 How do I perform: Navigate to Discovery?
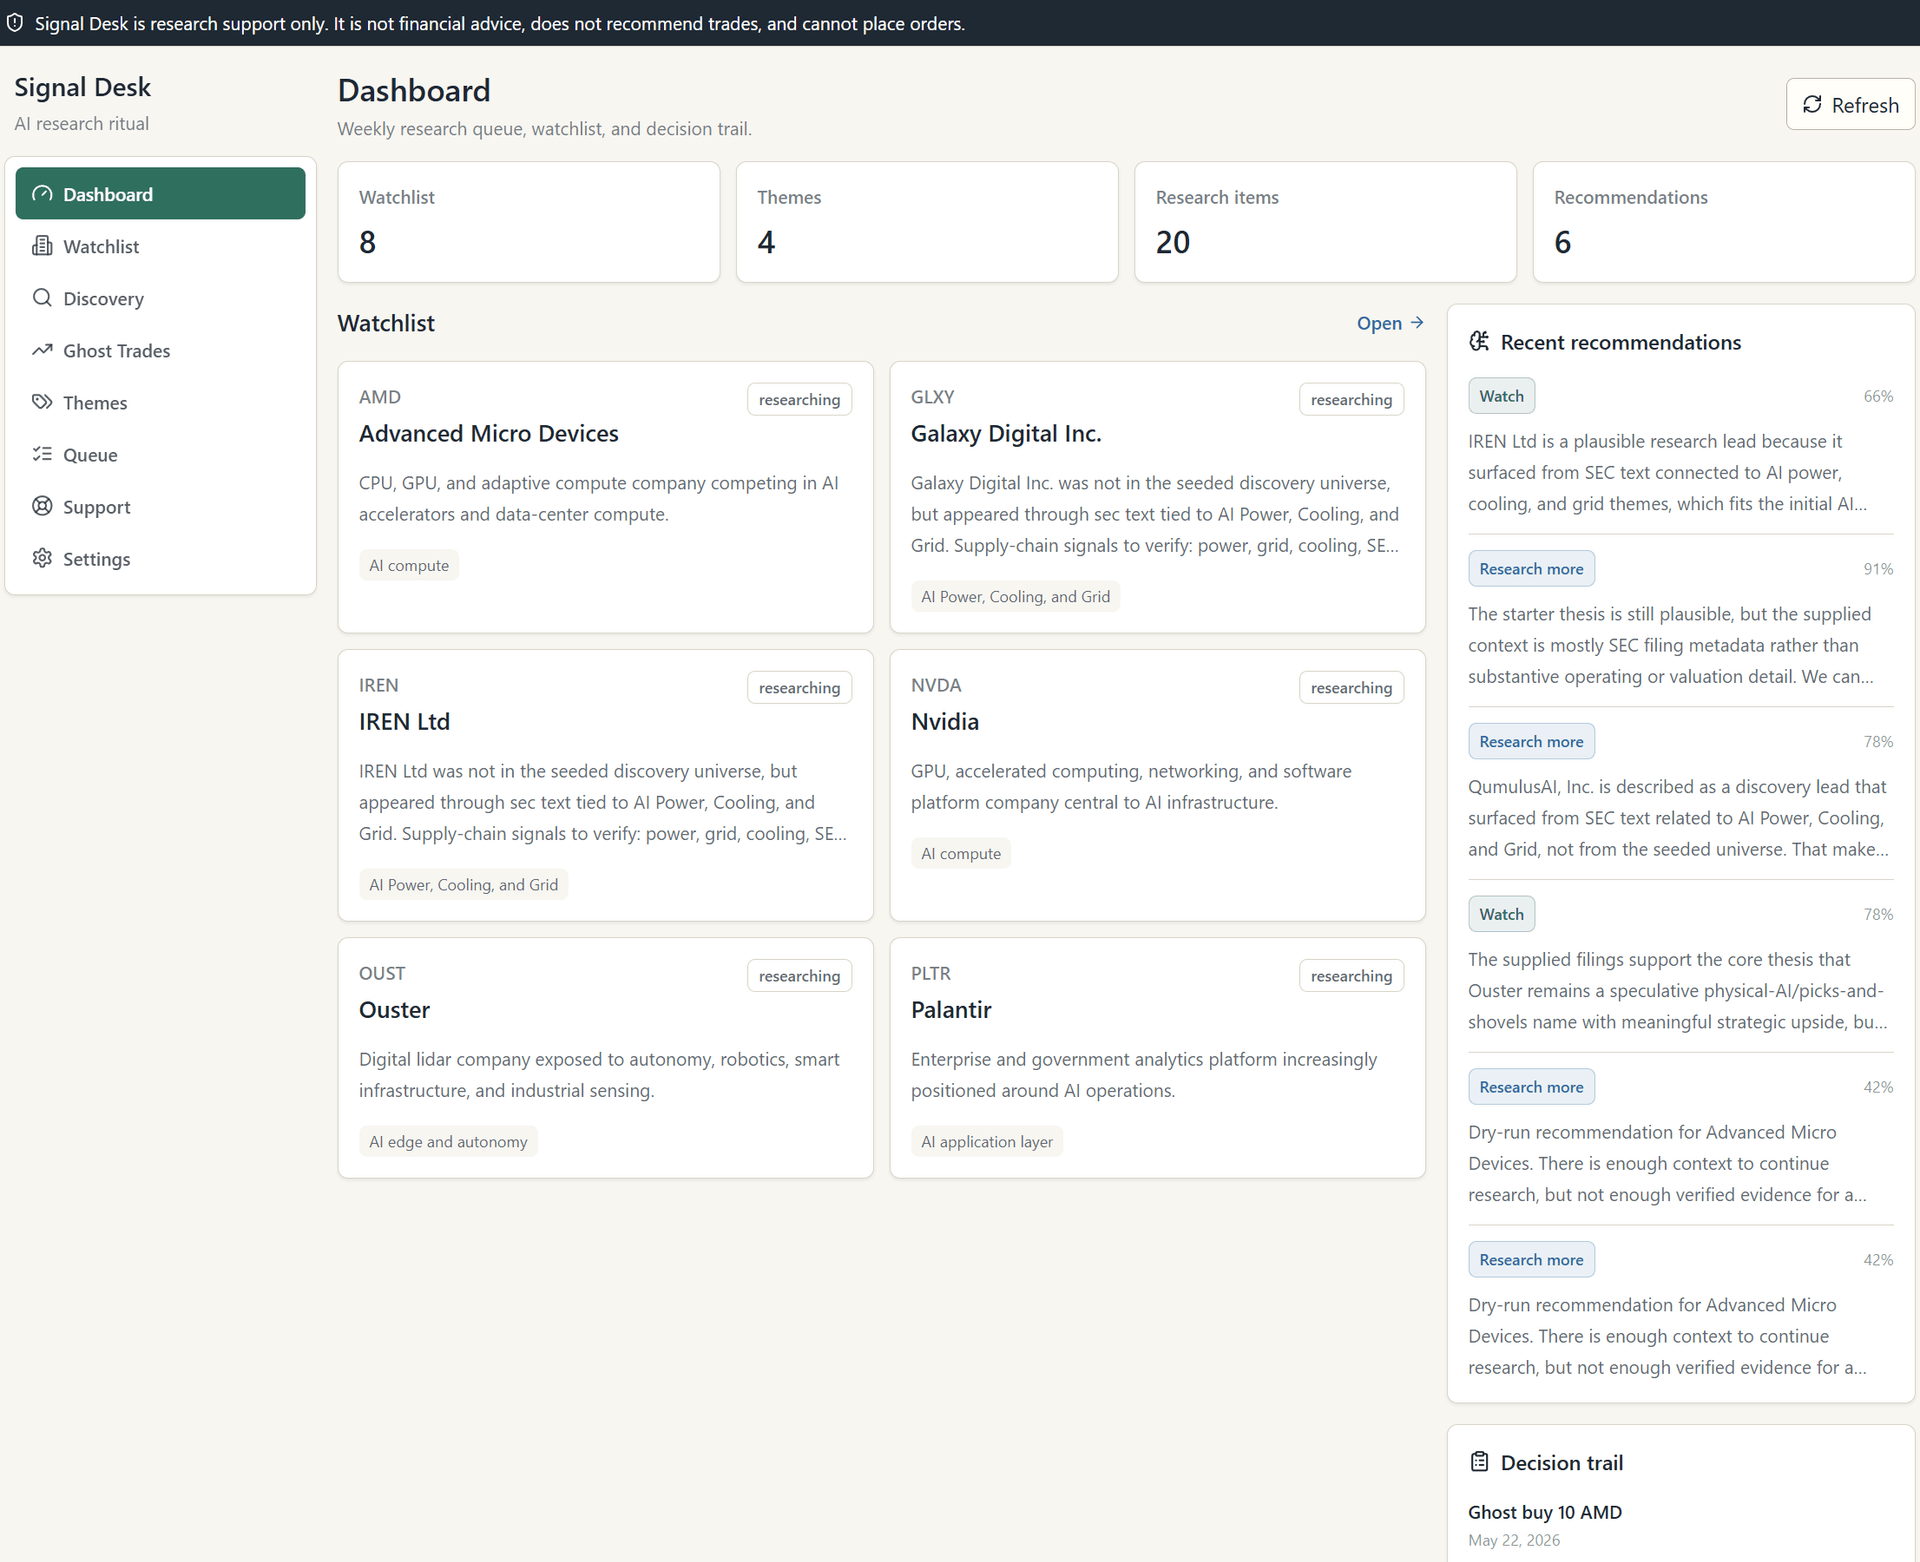(x=160, y=298)
